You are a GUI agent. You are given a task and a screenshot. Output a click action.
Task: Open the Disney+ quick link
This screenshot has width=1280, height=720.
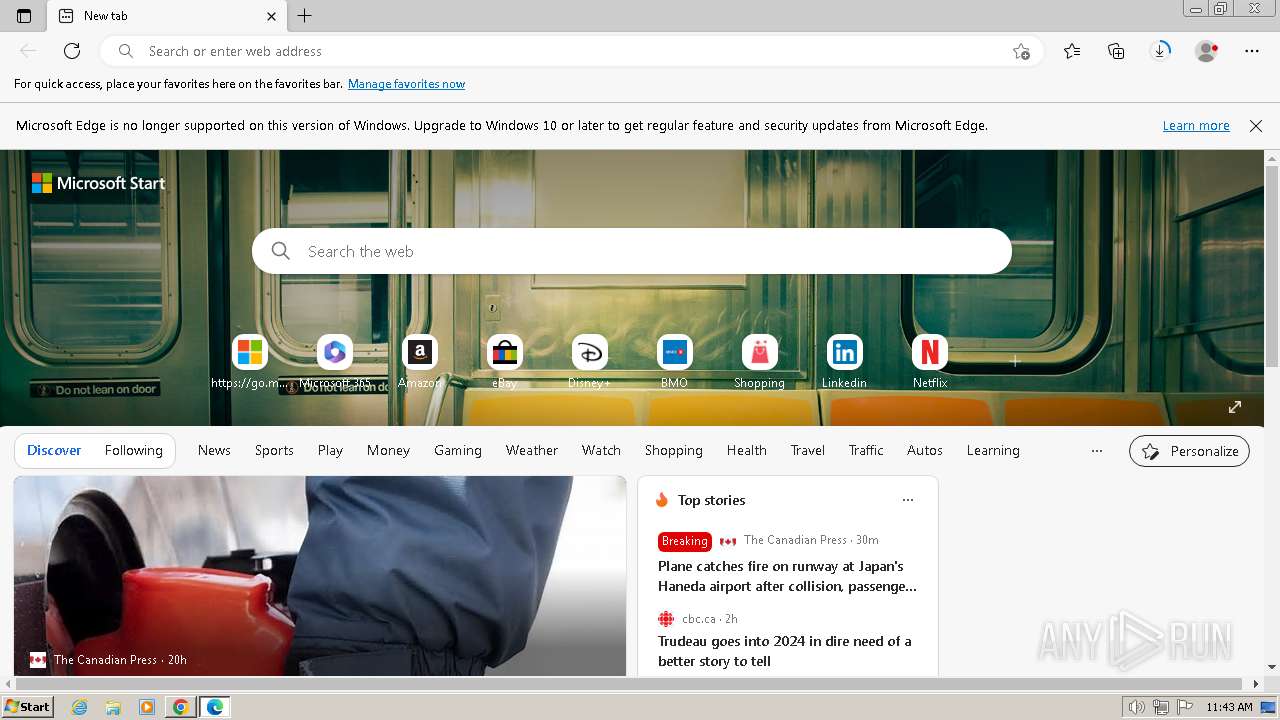[590, 362]
